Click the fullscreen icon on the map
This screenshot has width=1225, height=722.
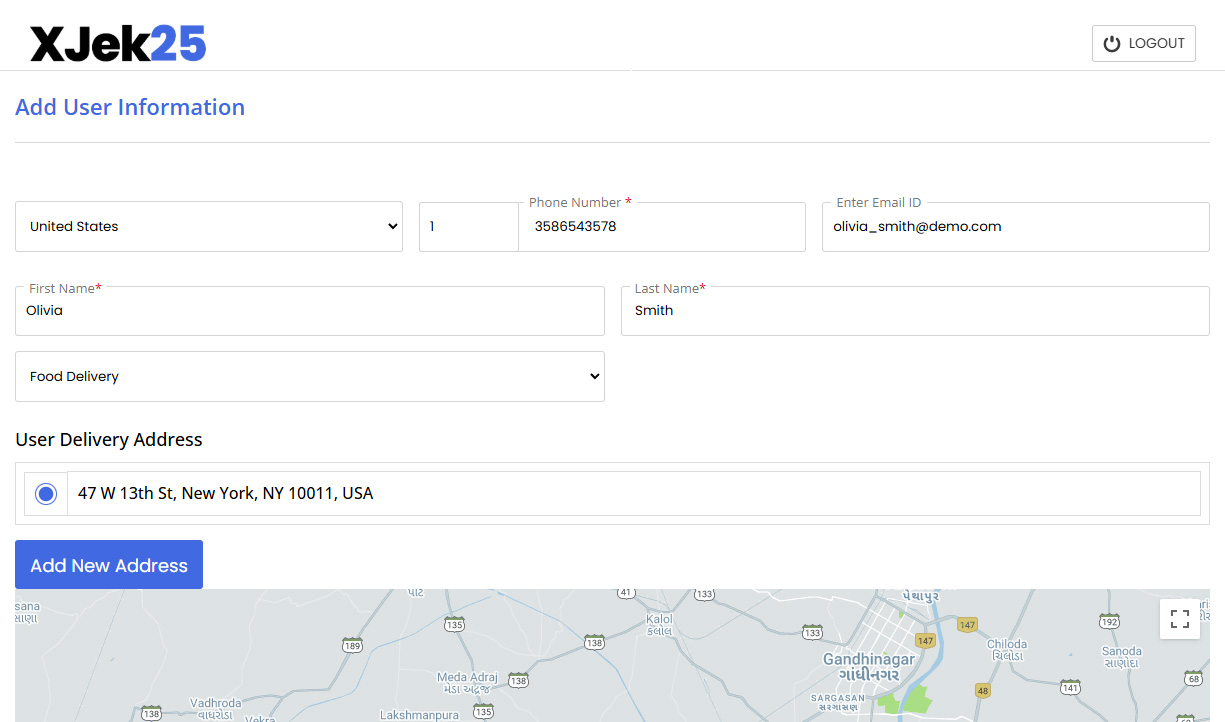(x=1180, y=619)
